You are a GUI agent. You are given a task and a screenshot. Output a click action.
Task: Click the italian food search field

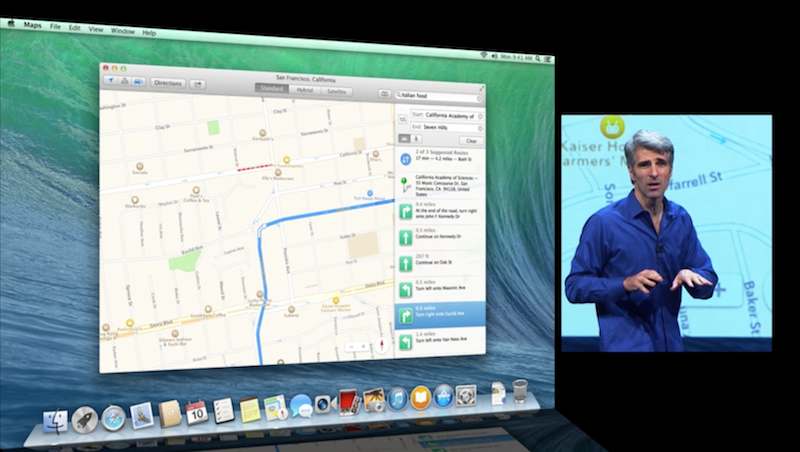click(439, 96)
